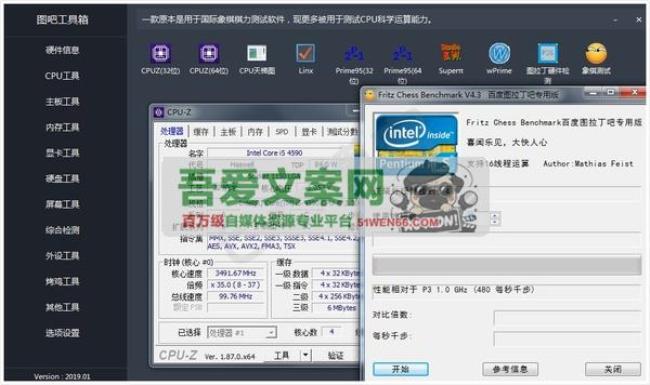Click the Fritz Chess Benchmark title icon
Image resolution: width=650 pixels, height=385 pixels.
pos(369,95)
